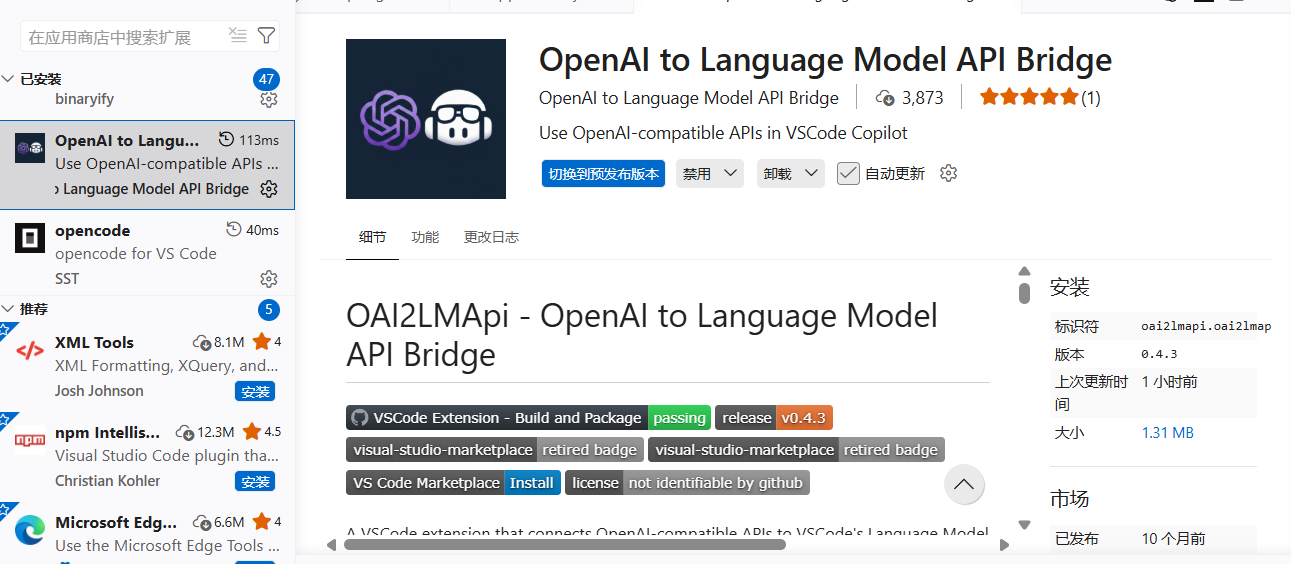Install the npm Intellisense extension
Viewport: 1291px width, 564px height.
[x=255, y=481]
